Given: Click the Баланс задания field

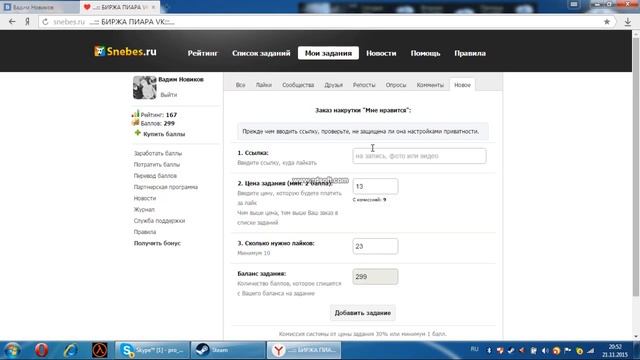Looking at the screenshot, I should 375,276.
